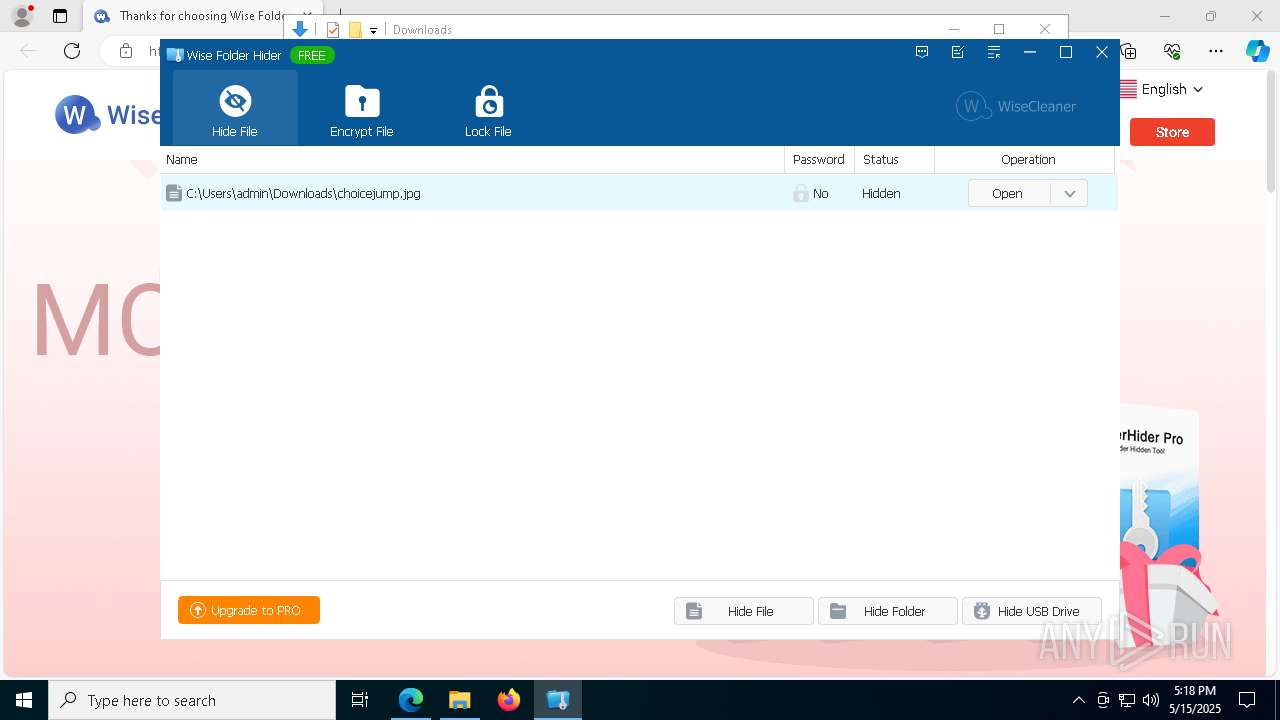Viewport: 1280px width, 720px height.
Task: Open Edge tab actions menu icon
Action: pyautogui.click(x=60, y=16)
